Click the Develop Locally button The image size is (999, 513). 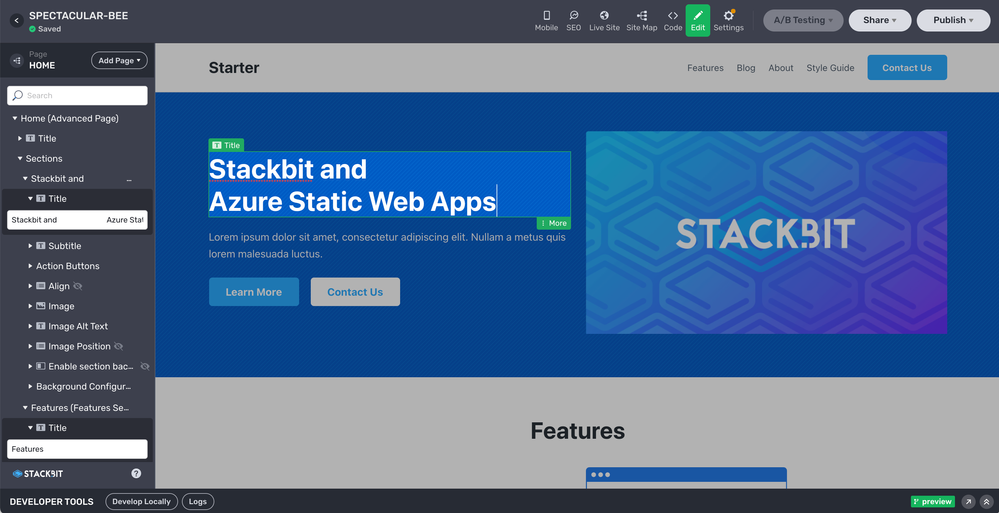point(142,502)
